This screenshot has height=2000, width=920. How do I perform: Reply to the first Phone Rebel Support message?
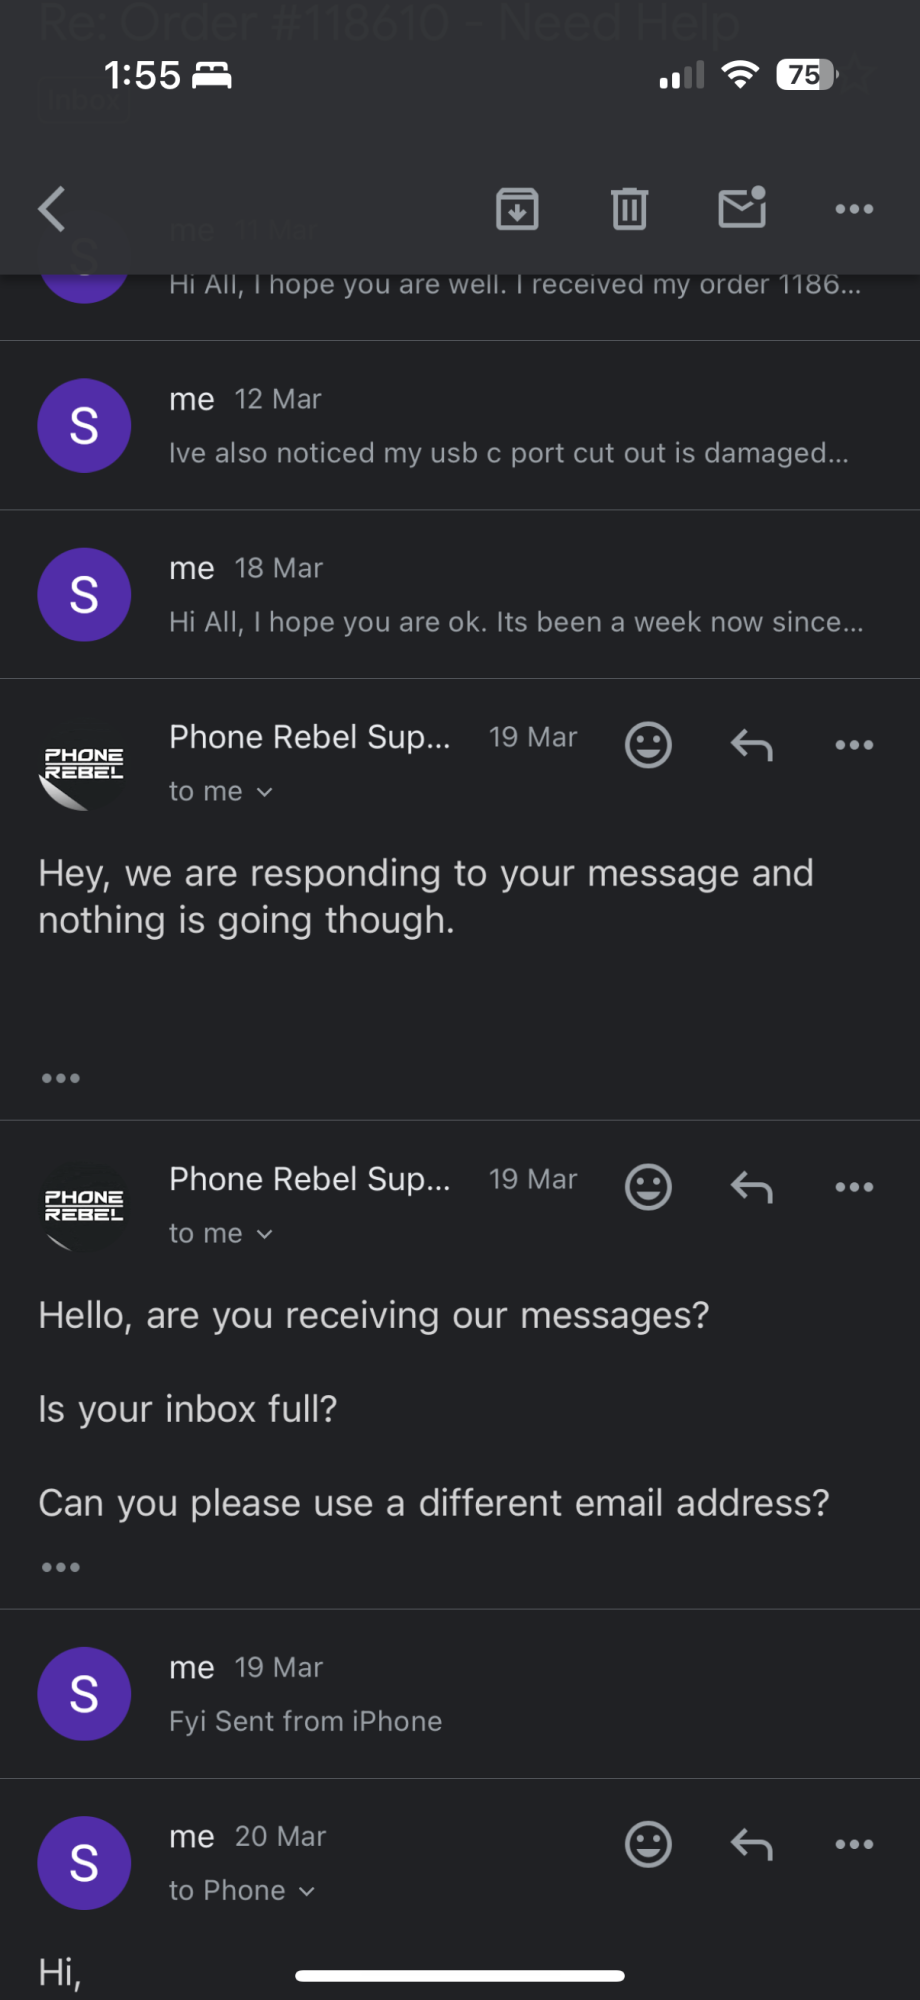pyautogui.click(x=751, y=745)
